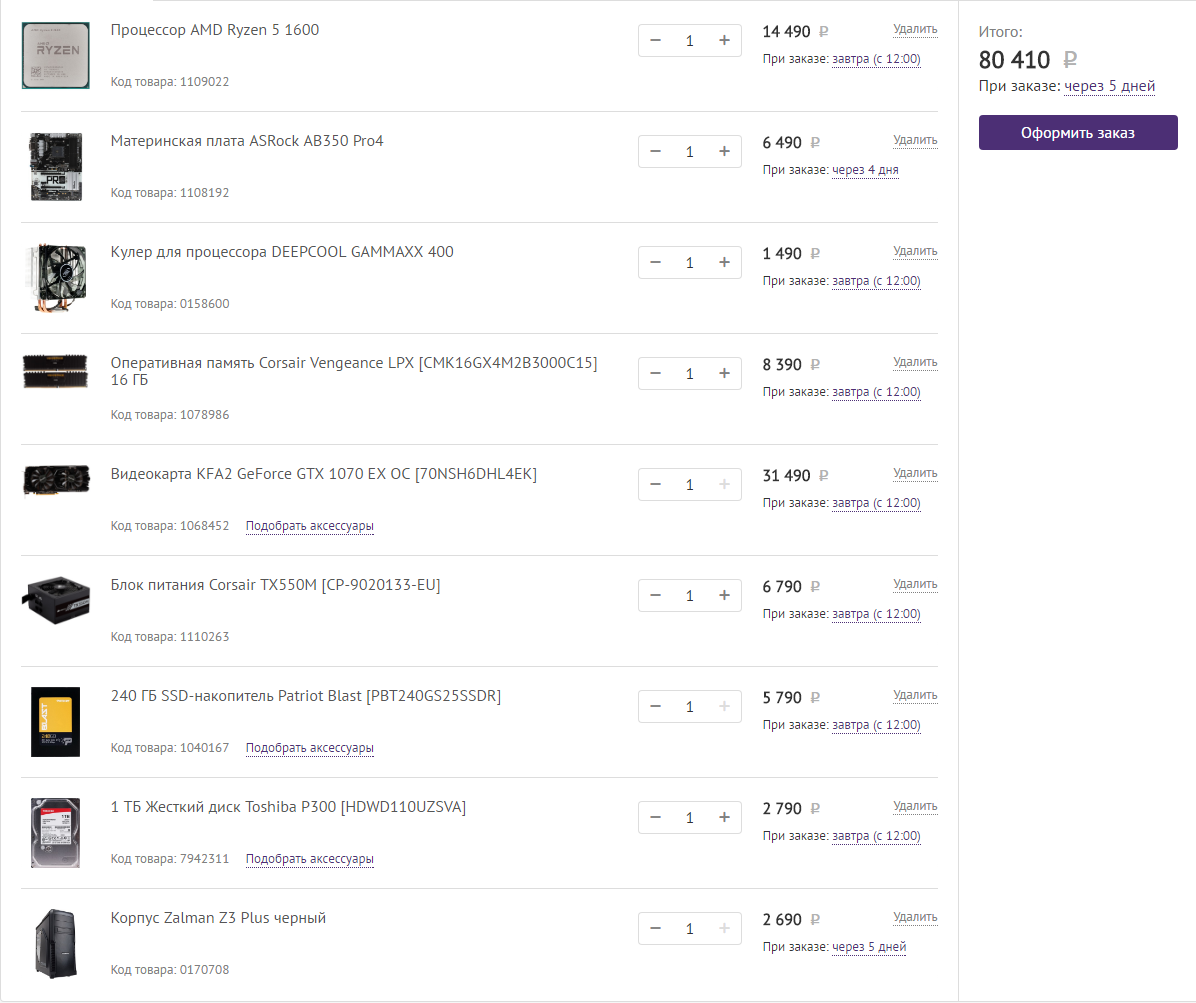Open product title Блок питания Corsair TX550M
This screenshot has height=1003, width=1196.
click(x=275, y=585)
